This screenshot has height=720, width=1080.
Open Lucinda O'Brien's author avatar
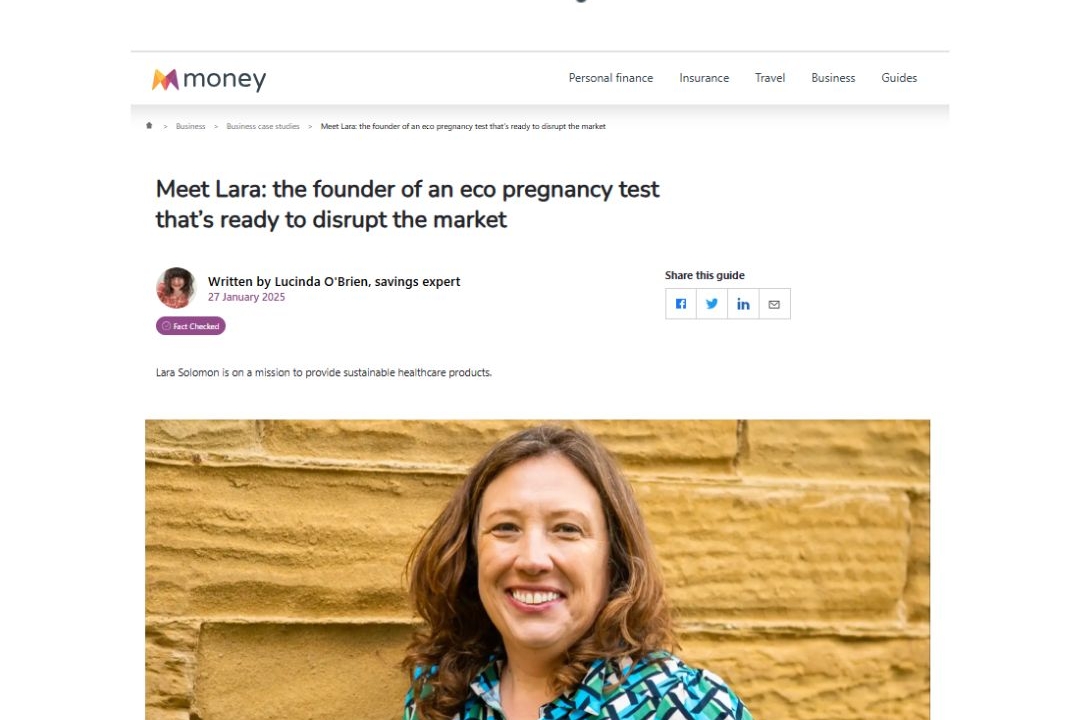point(176,287)
